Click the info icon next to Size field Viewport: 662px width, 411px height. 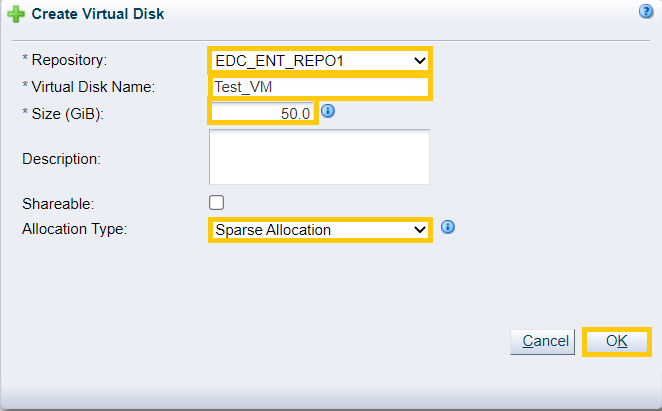[x=328, y=111]
